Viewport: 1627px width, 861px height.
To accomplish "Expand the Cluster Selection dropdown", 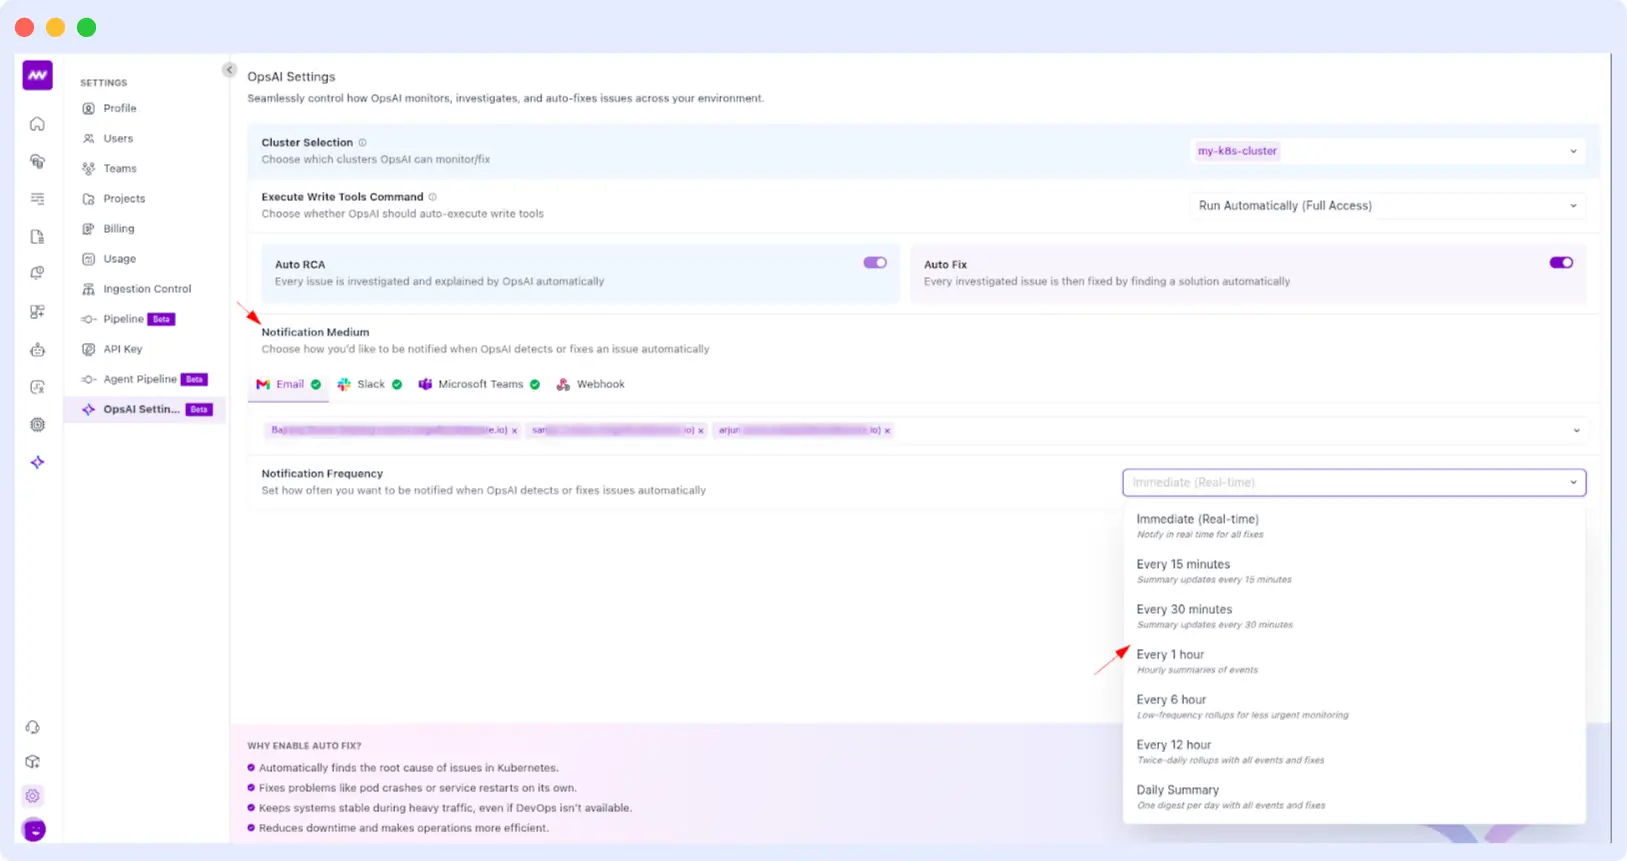I will [1387, 151].
